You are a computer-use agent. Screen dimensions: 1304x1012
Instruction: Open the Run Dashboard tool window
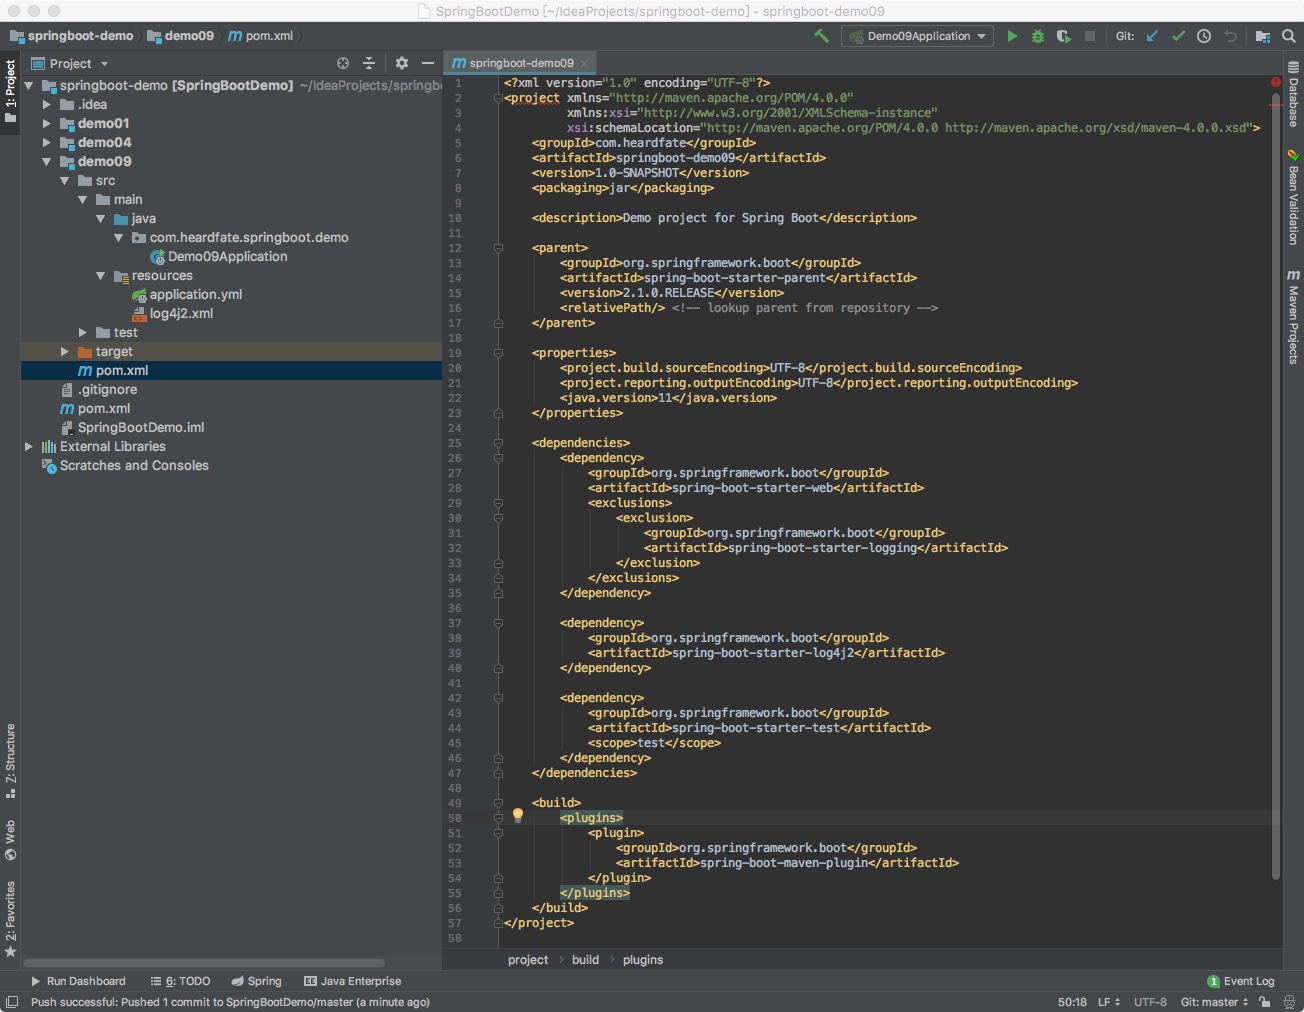[x=78, y=981]
